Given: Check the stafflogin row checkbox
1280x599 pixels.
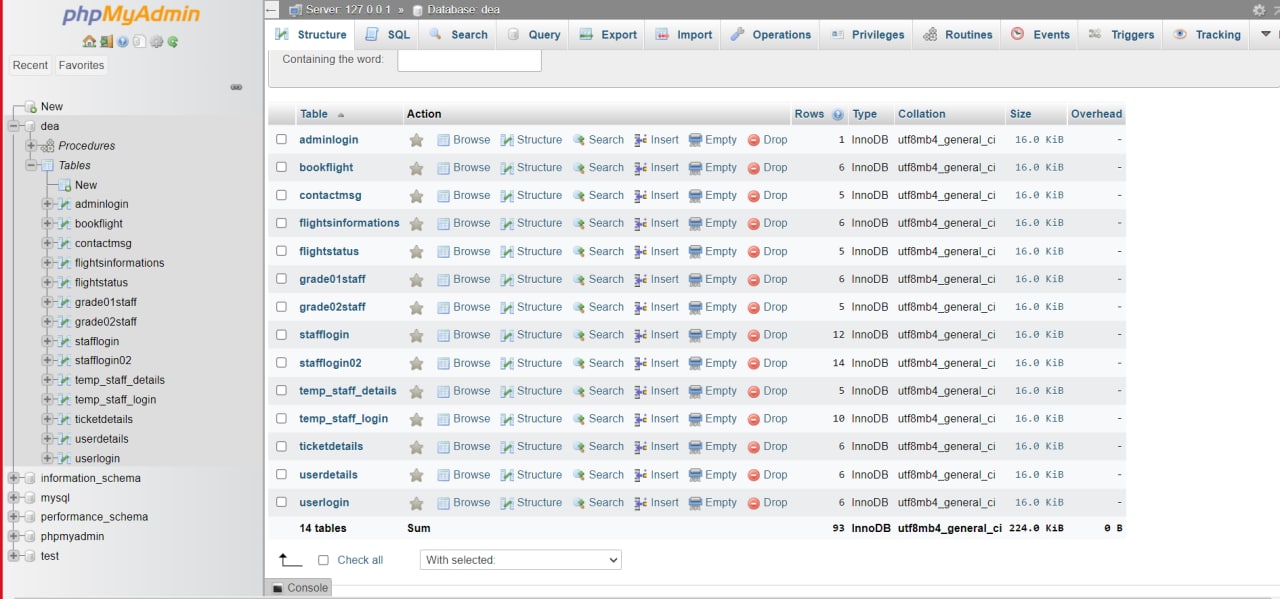Looking at the screenshot, I should [282, 335].
